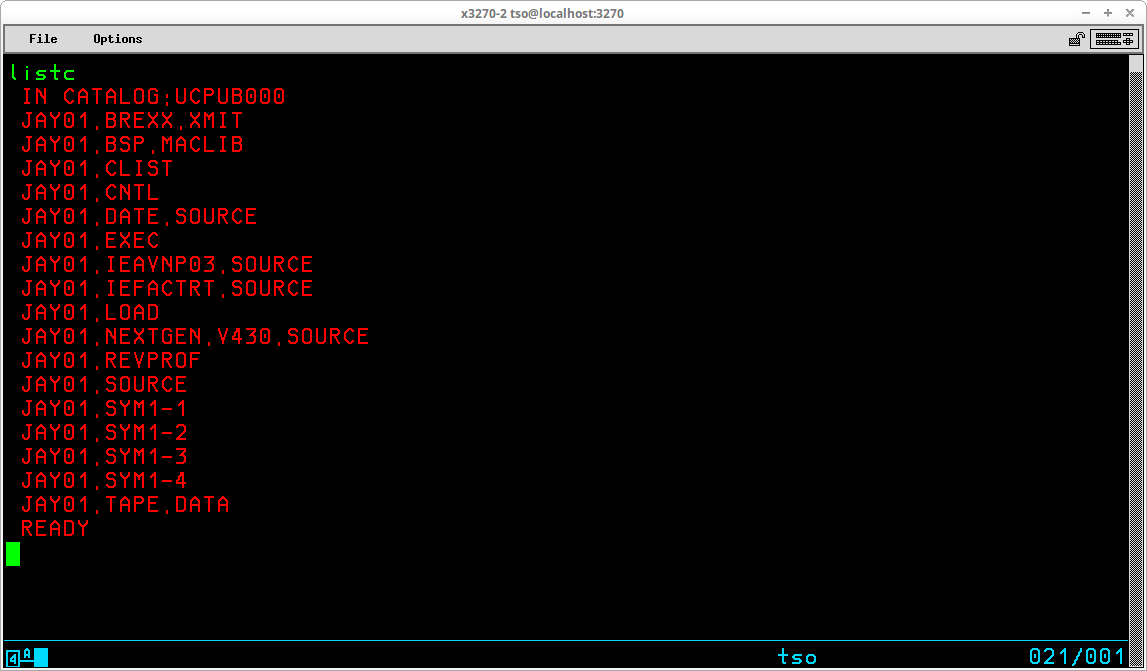
Task: Maximize the x3270 window
Action: (x=1107, y=13)
